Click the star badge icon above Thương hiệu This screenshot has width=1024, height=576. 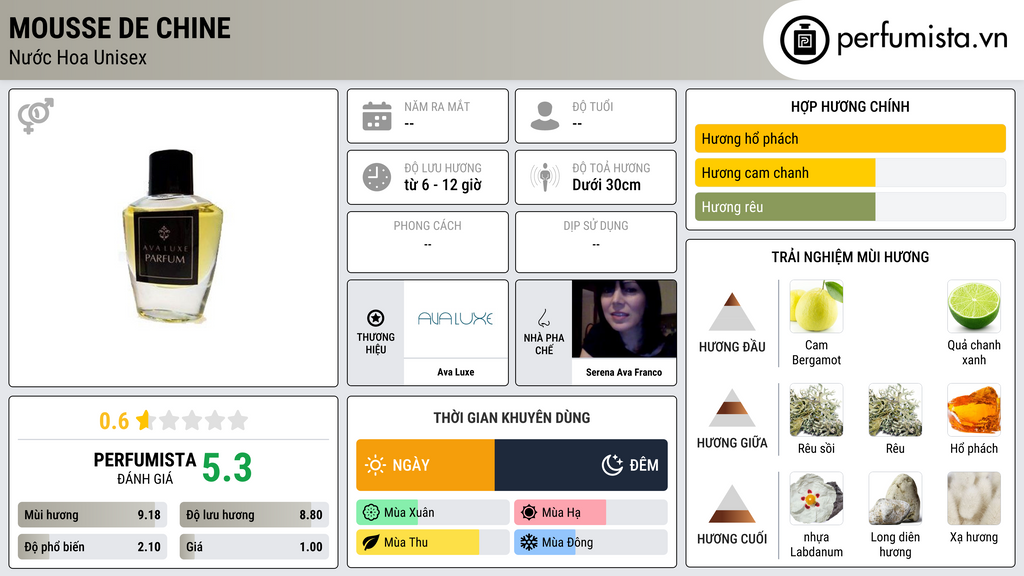(x=376, y=318)
